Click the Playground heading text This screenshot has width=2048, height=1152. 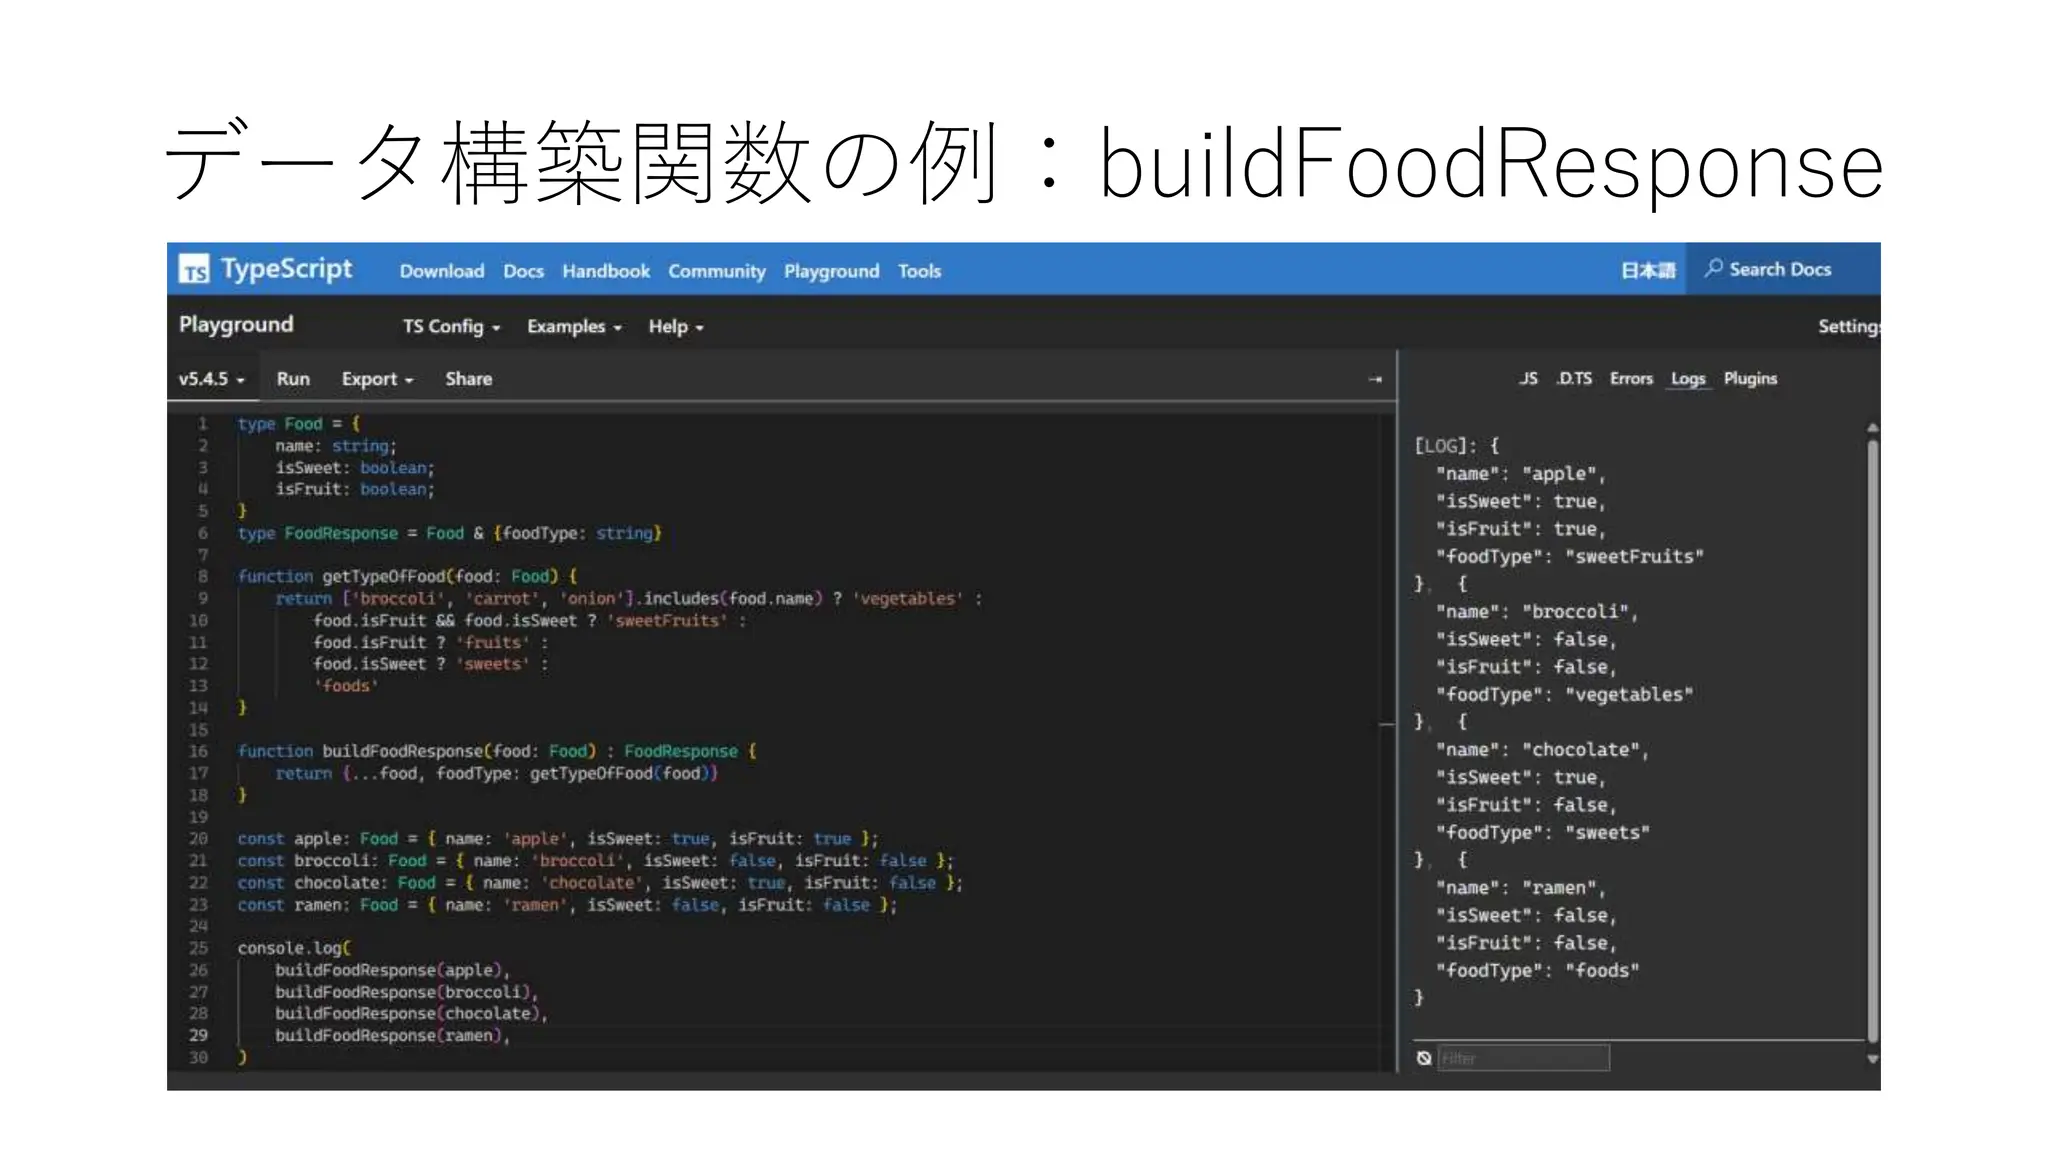tap(236, 325)
